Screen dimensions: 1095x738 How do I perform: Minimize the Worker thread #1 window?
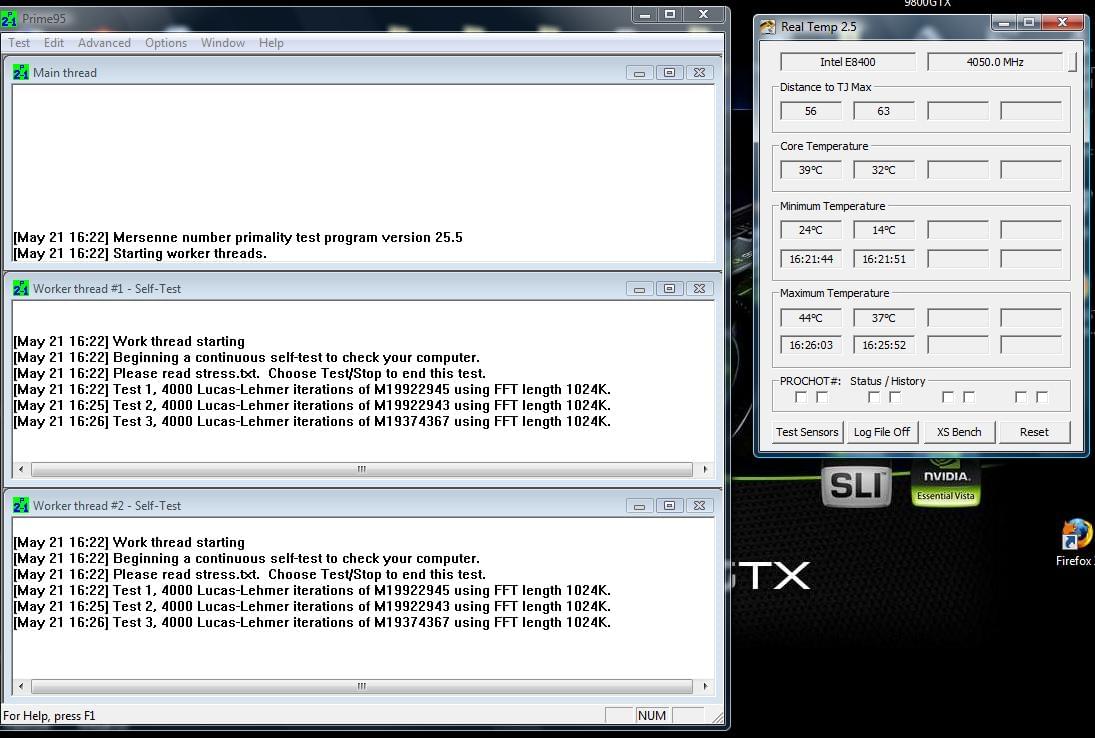pos(639,288)
